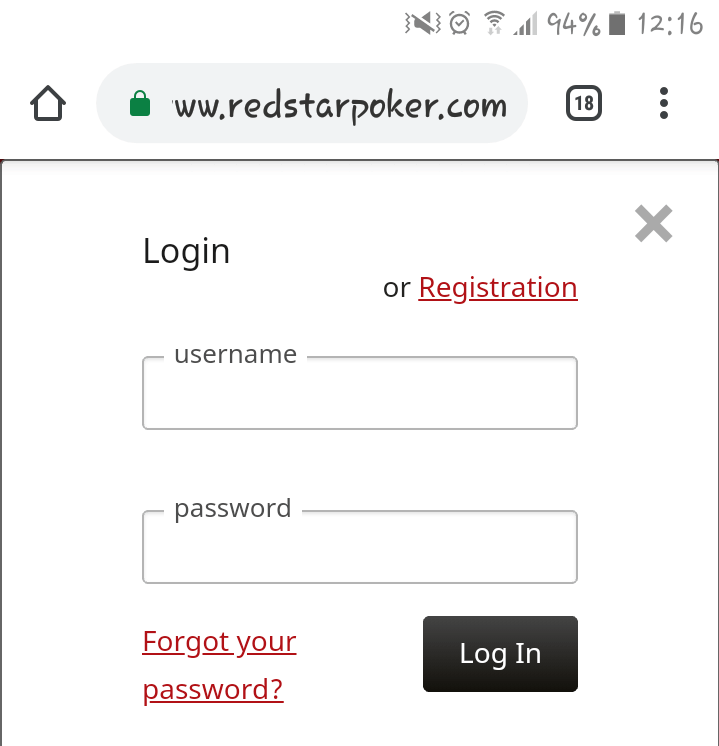The height and width of the screenshot is (746, 719).
Task: Tap the redstarpoker.com address bar
Action: 312,103
